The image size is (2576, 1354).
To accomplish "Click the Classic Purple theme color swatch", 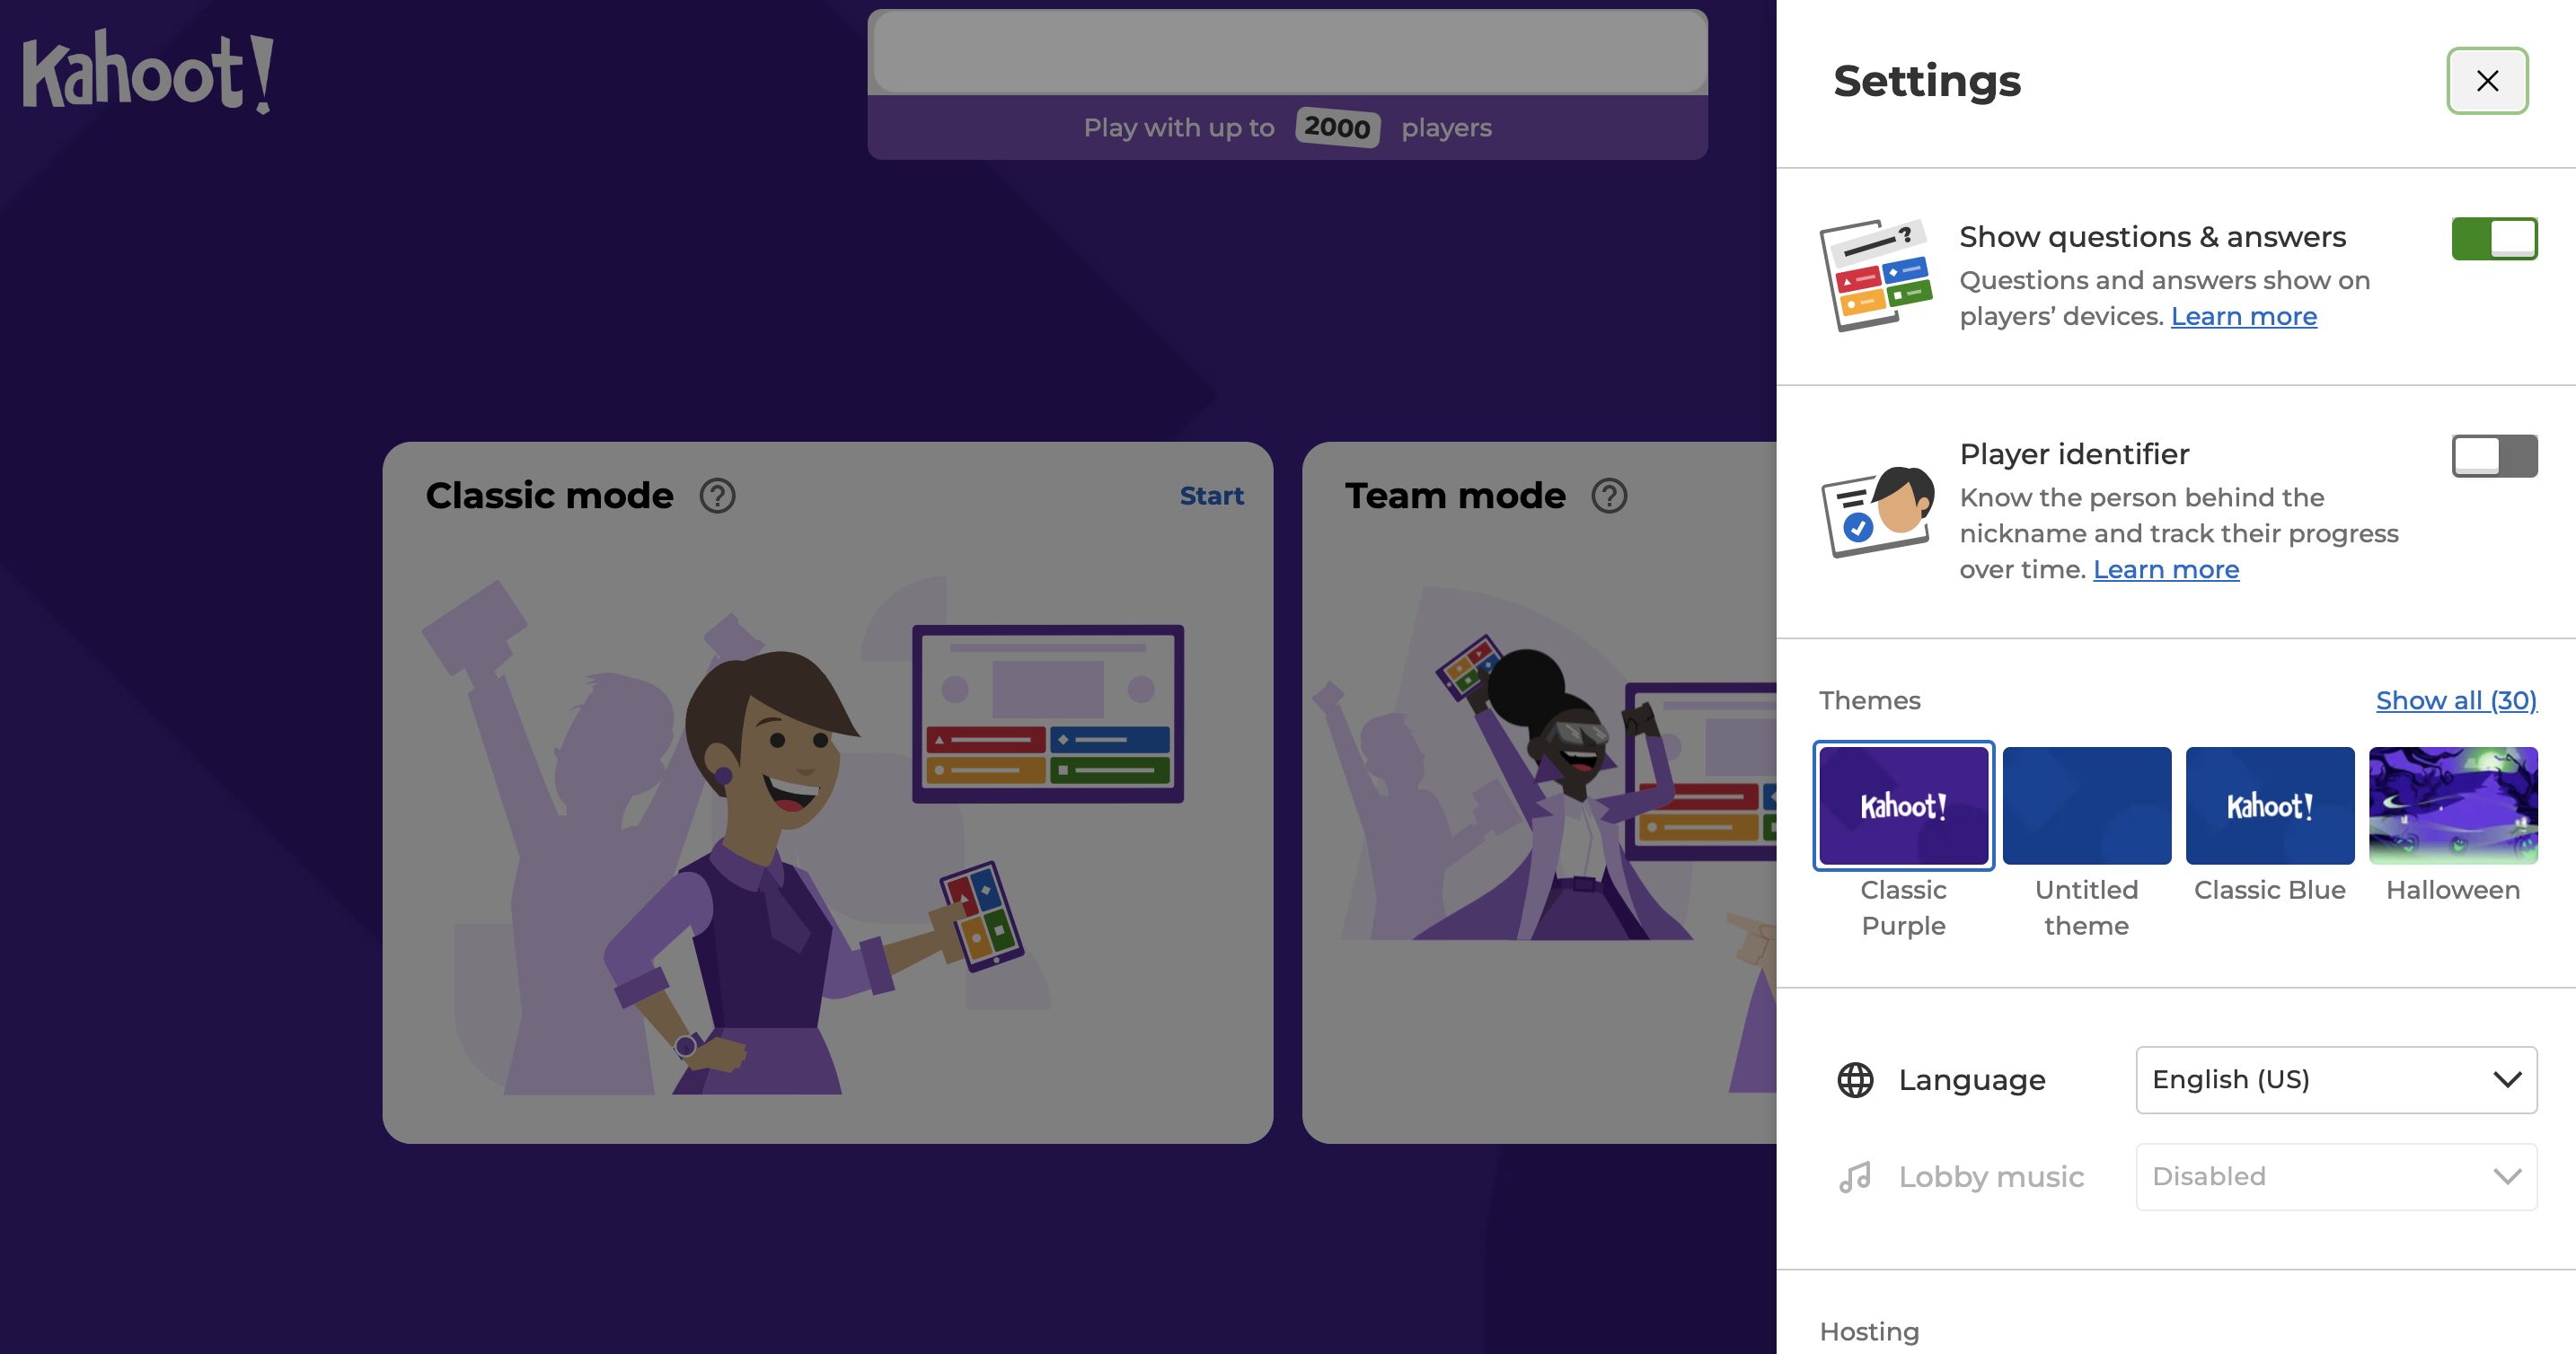I will point(1905,805).
